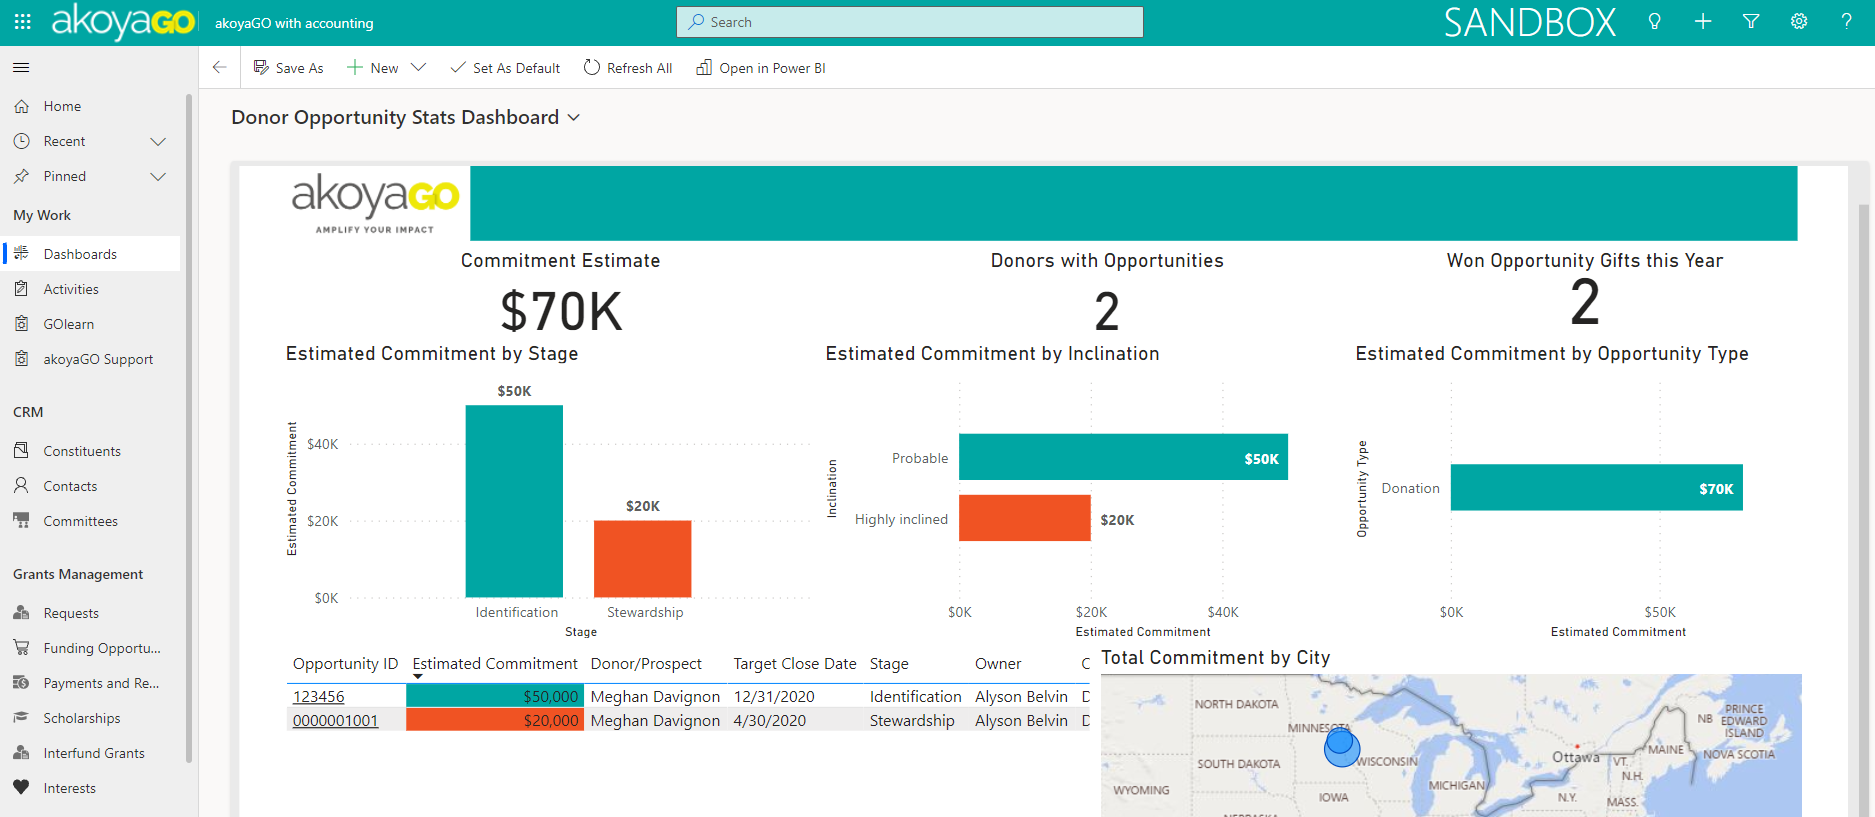Viewport: 1875px width, 817px height.
Task: Click the Interests heart icon
Action: pyautogui.click(x=21, y=788)
